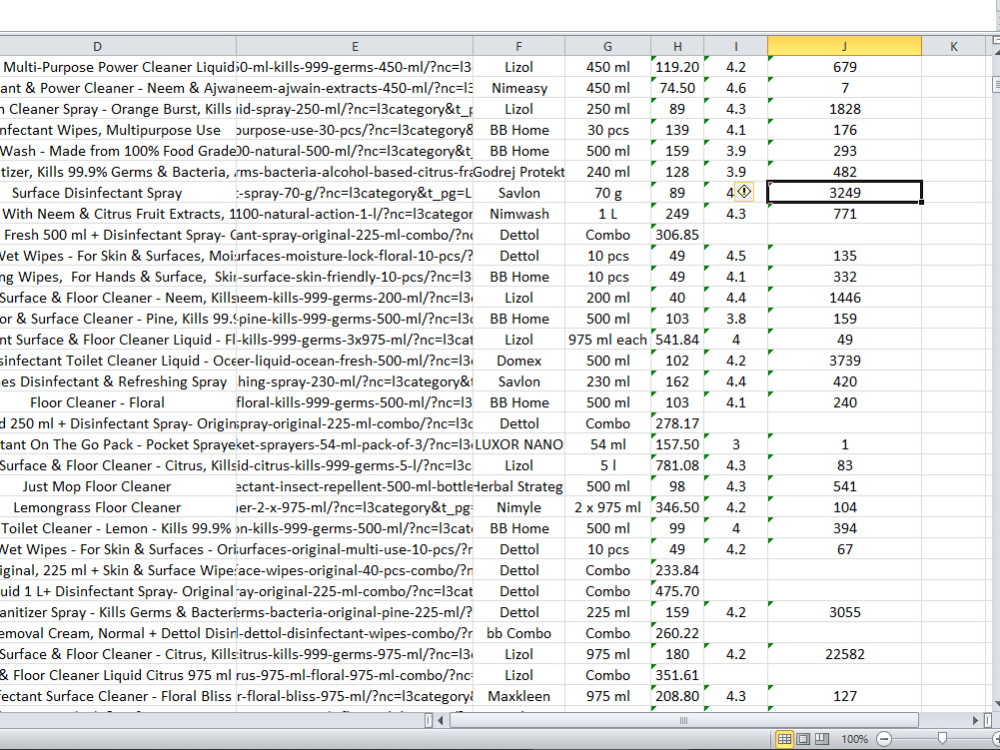The width and height of the screenshot is (1000, 750).
Task: Click the horizontal scrollbar thumb
Action: [x=684, y=721]
